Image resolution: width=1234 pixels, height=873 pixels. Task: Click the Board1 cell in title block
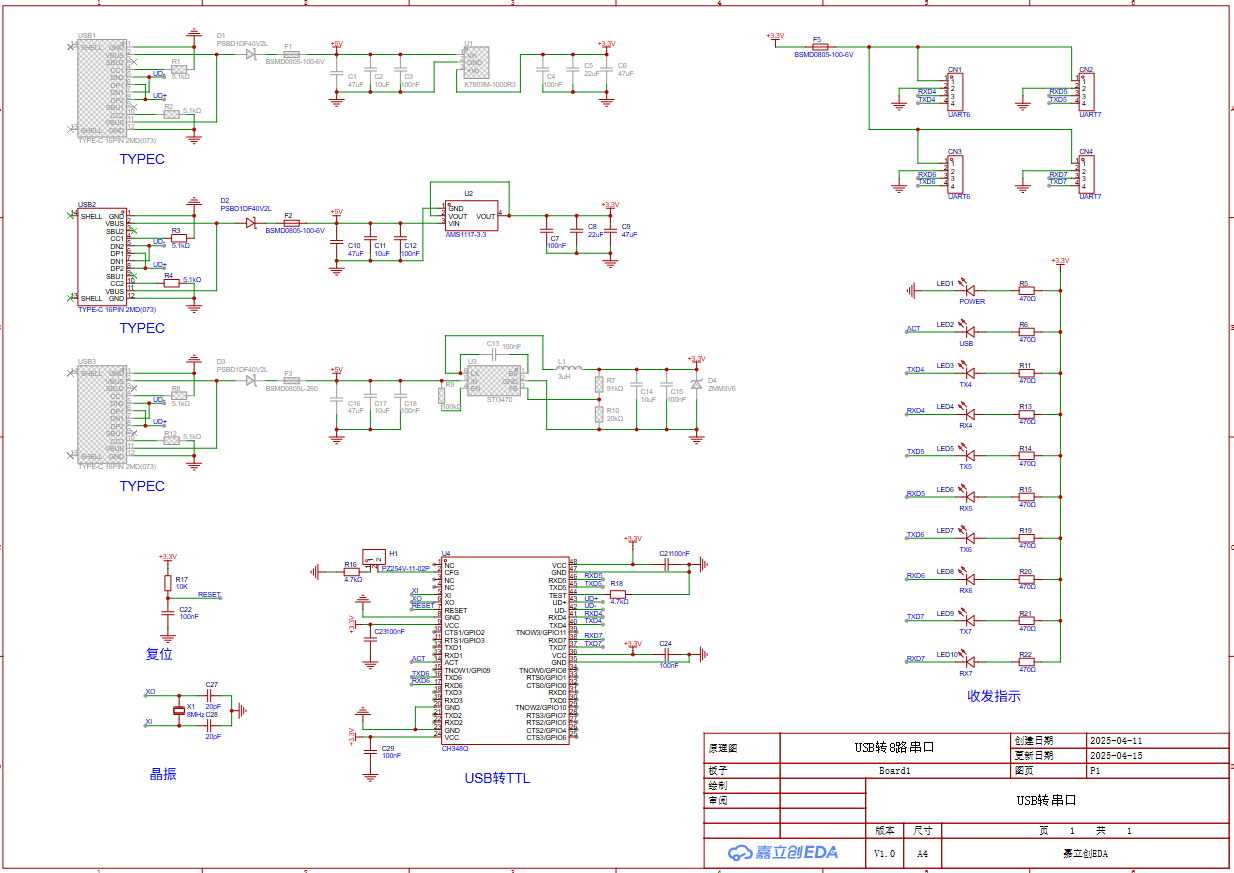coord(895,771)
